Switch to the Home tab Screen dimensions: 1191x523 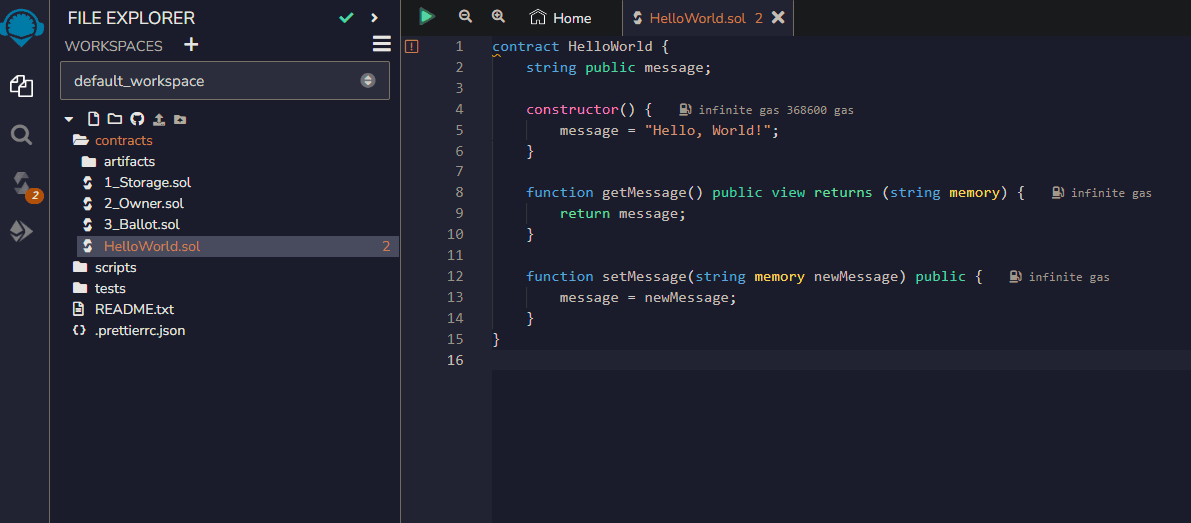click(561, 18)
